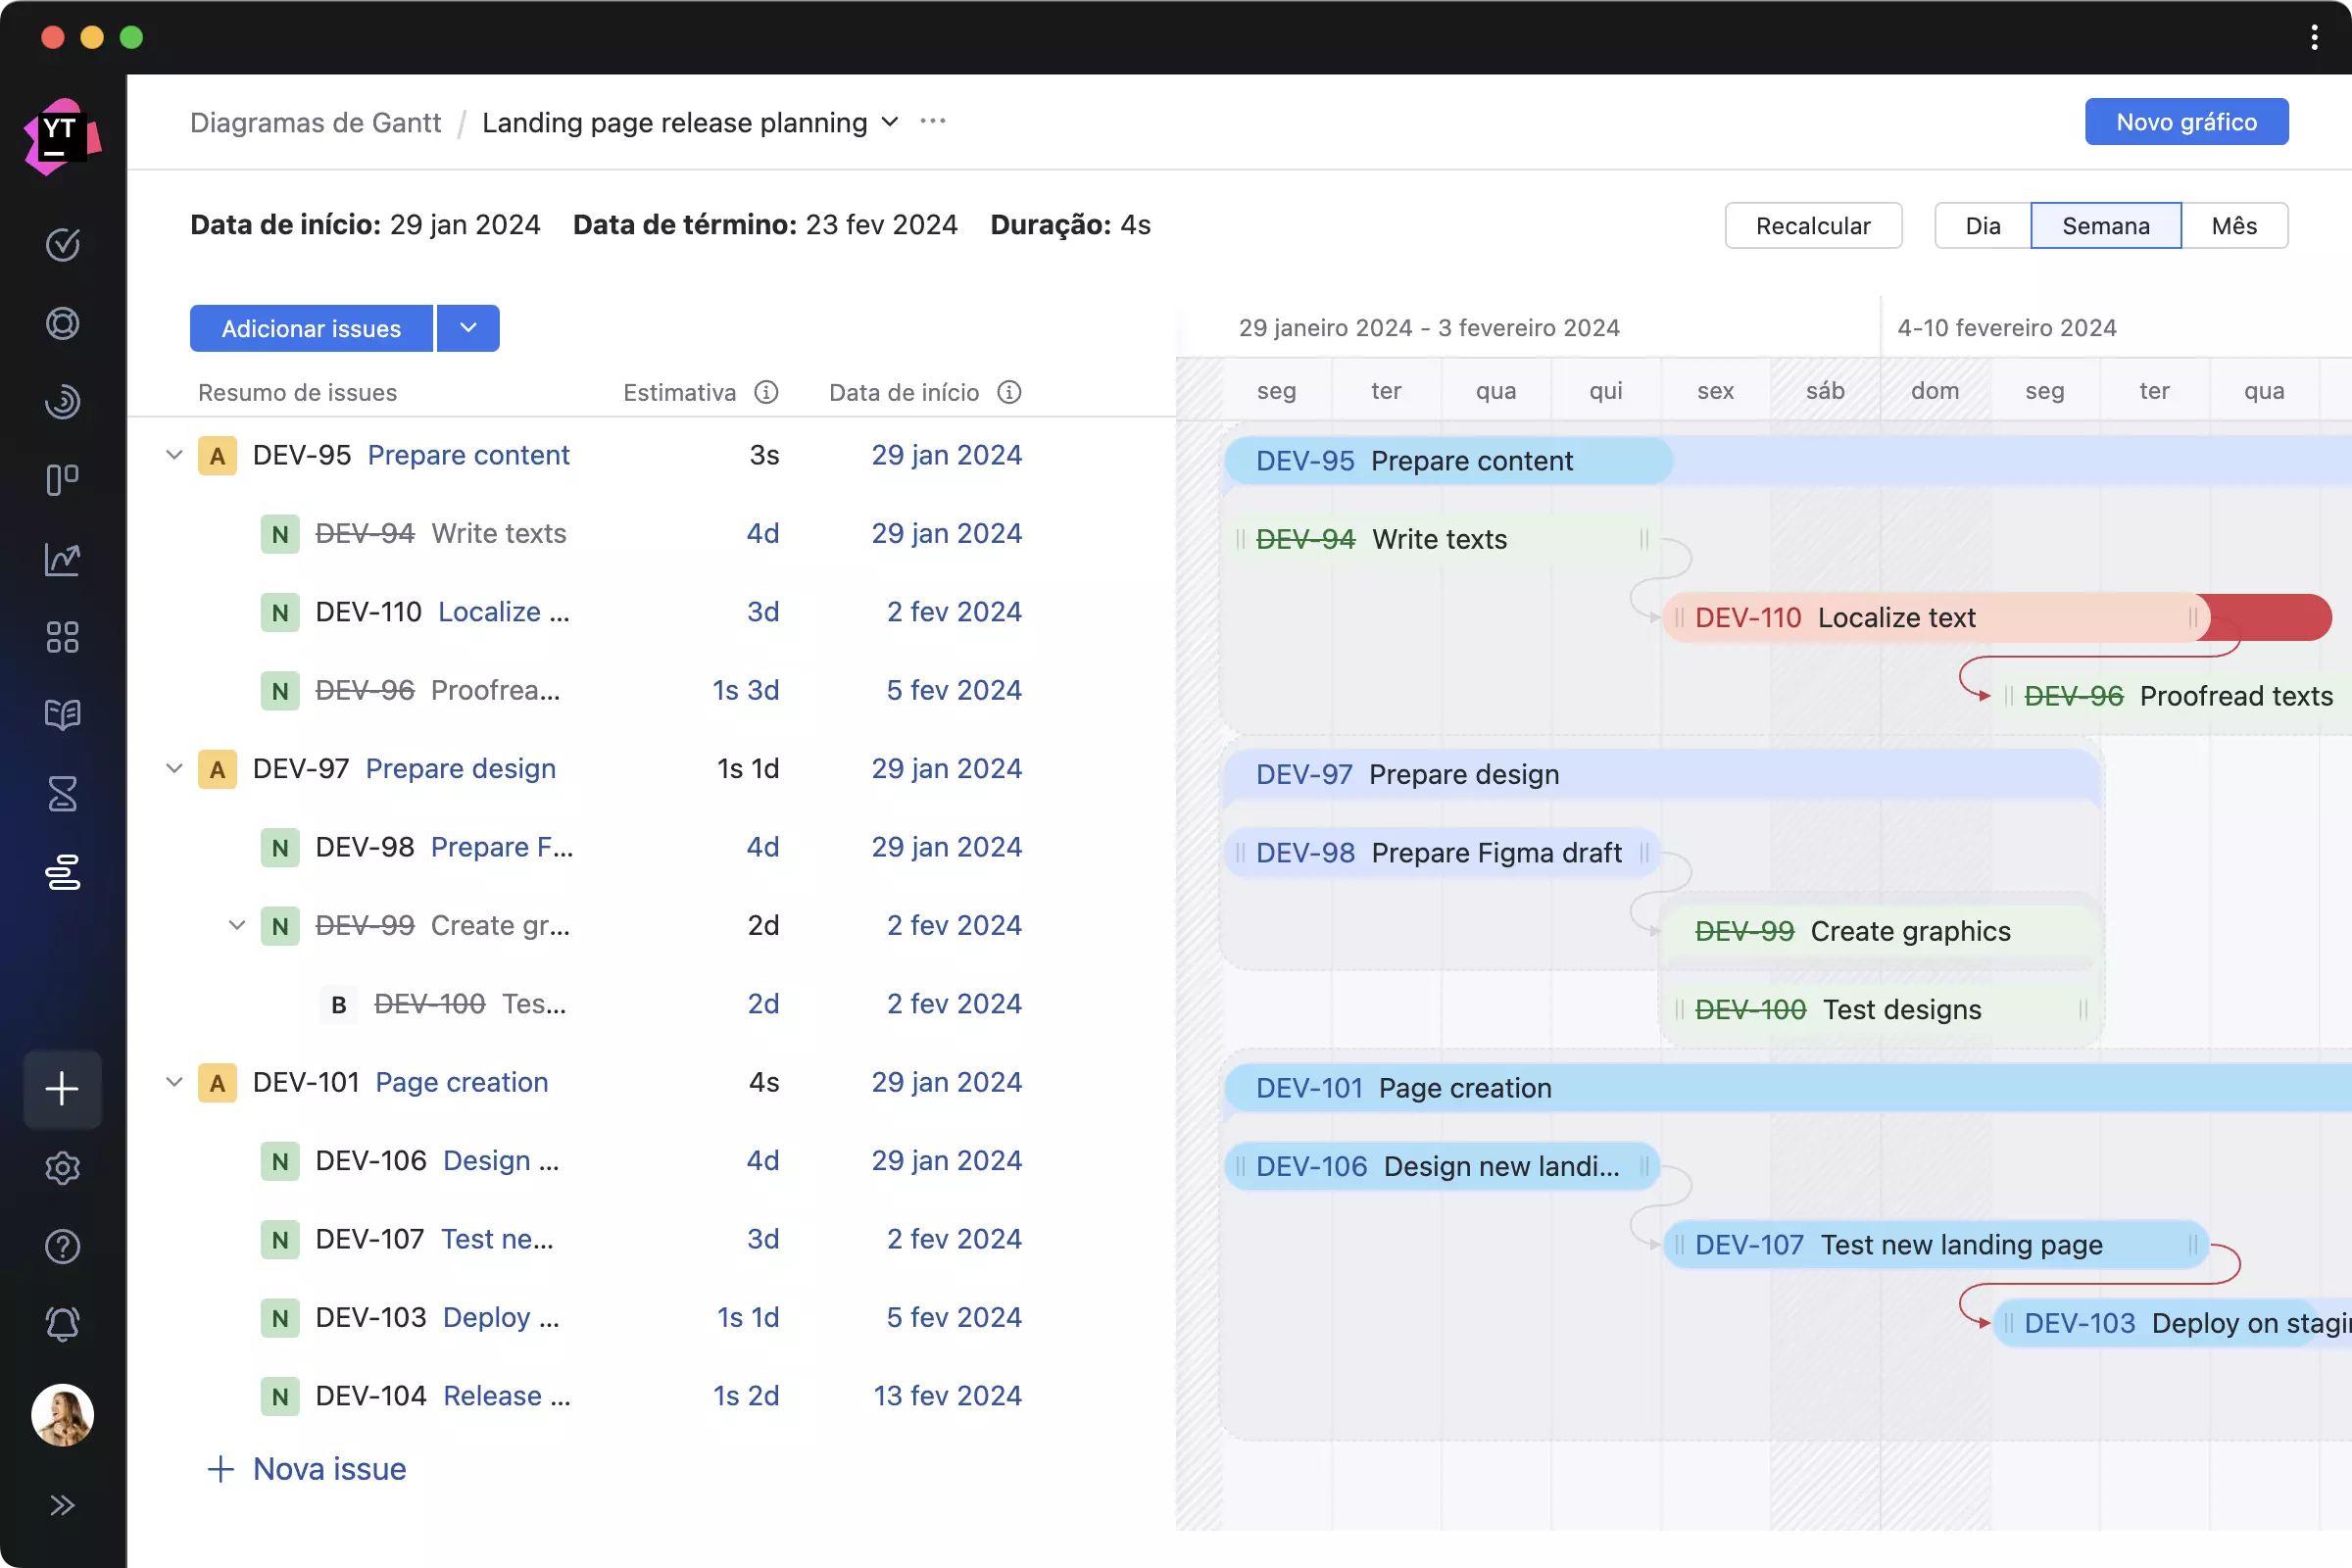
Task: Click the checkmark/tasks icon in sidebar
Action: [61, 245]
